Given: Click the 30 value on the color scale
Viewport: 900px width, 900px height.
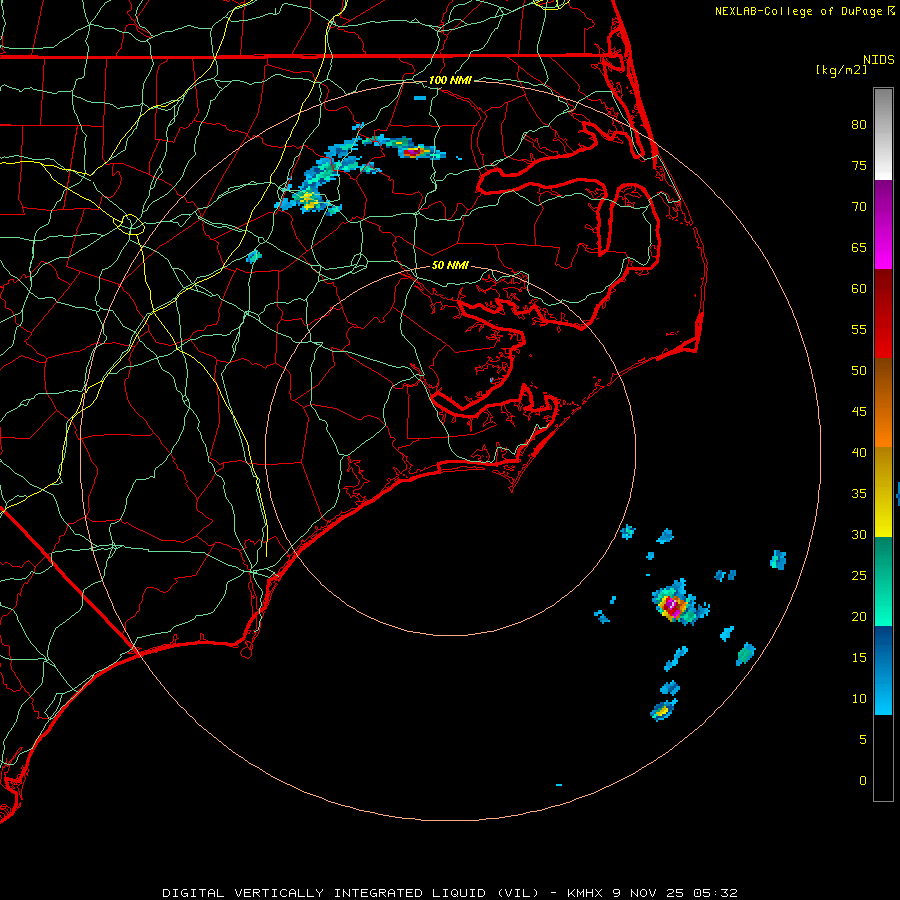Looking at the screenshot, I should click(859, 535).
